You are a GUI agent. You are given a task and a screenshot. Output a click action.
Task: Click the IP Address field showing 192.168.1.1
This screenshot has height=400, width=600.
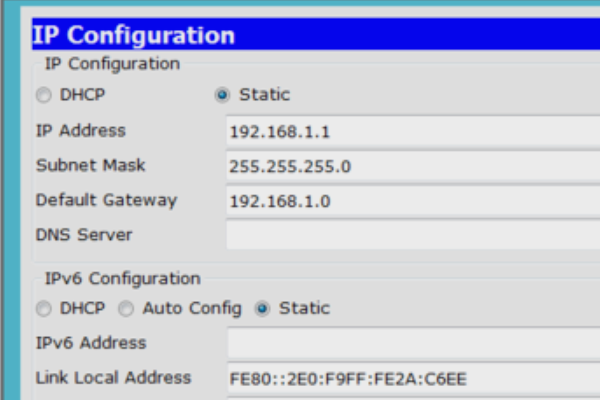coord(410,132)
